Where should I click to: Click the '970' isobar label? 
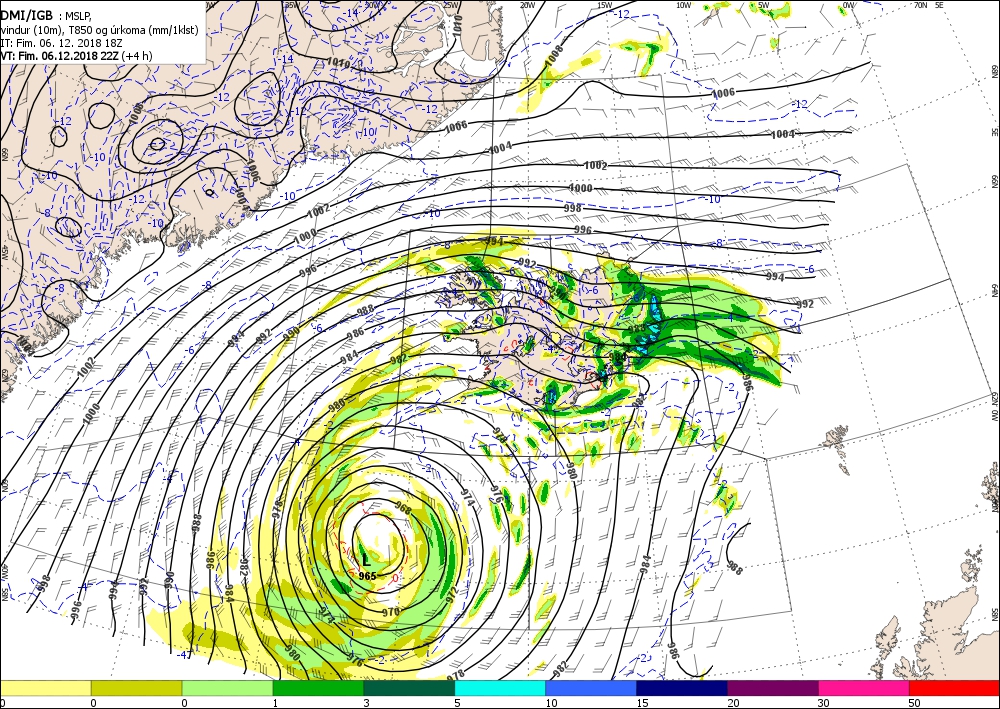pos(390,612)
